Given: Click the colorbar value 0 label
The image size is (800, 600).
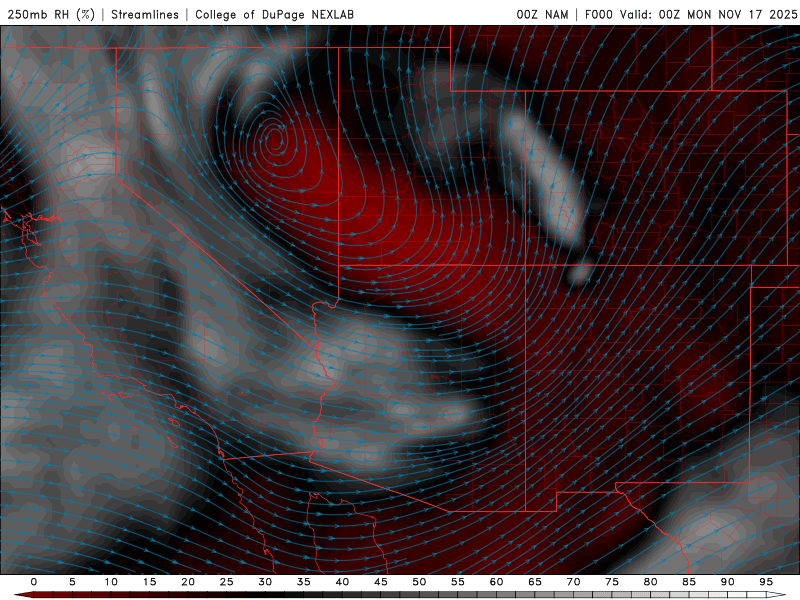Looking at the screenshot, I should [34, 582].
